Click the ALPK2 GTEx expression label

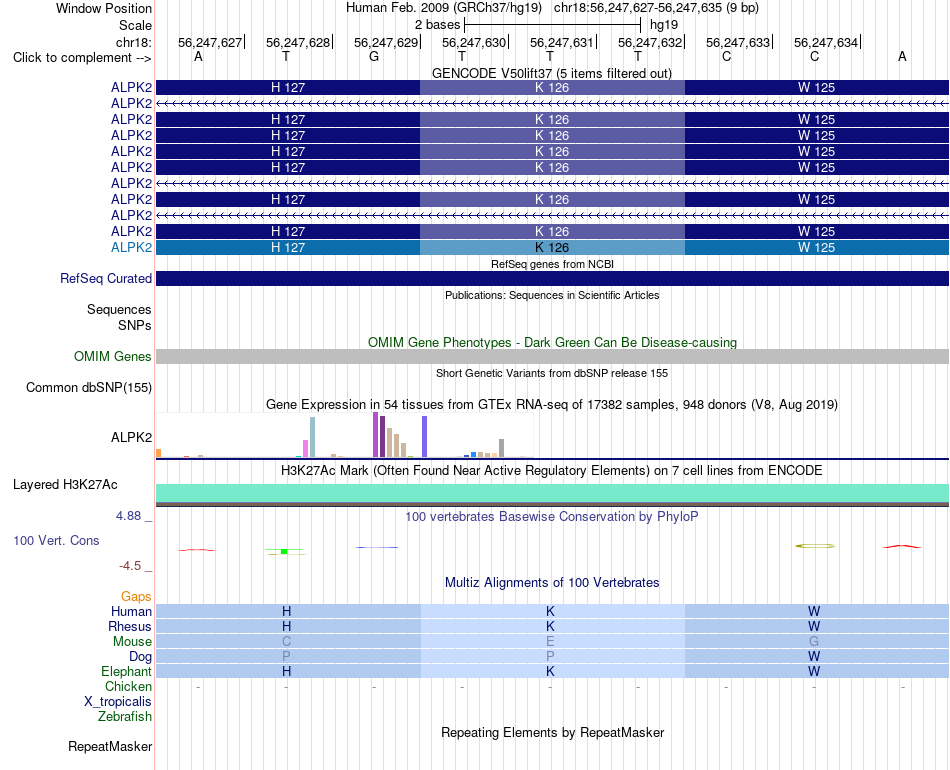(x=131, y=437)
